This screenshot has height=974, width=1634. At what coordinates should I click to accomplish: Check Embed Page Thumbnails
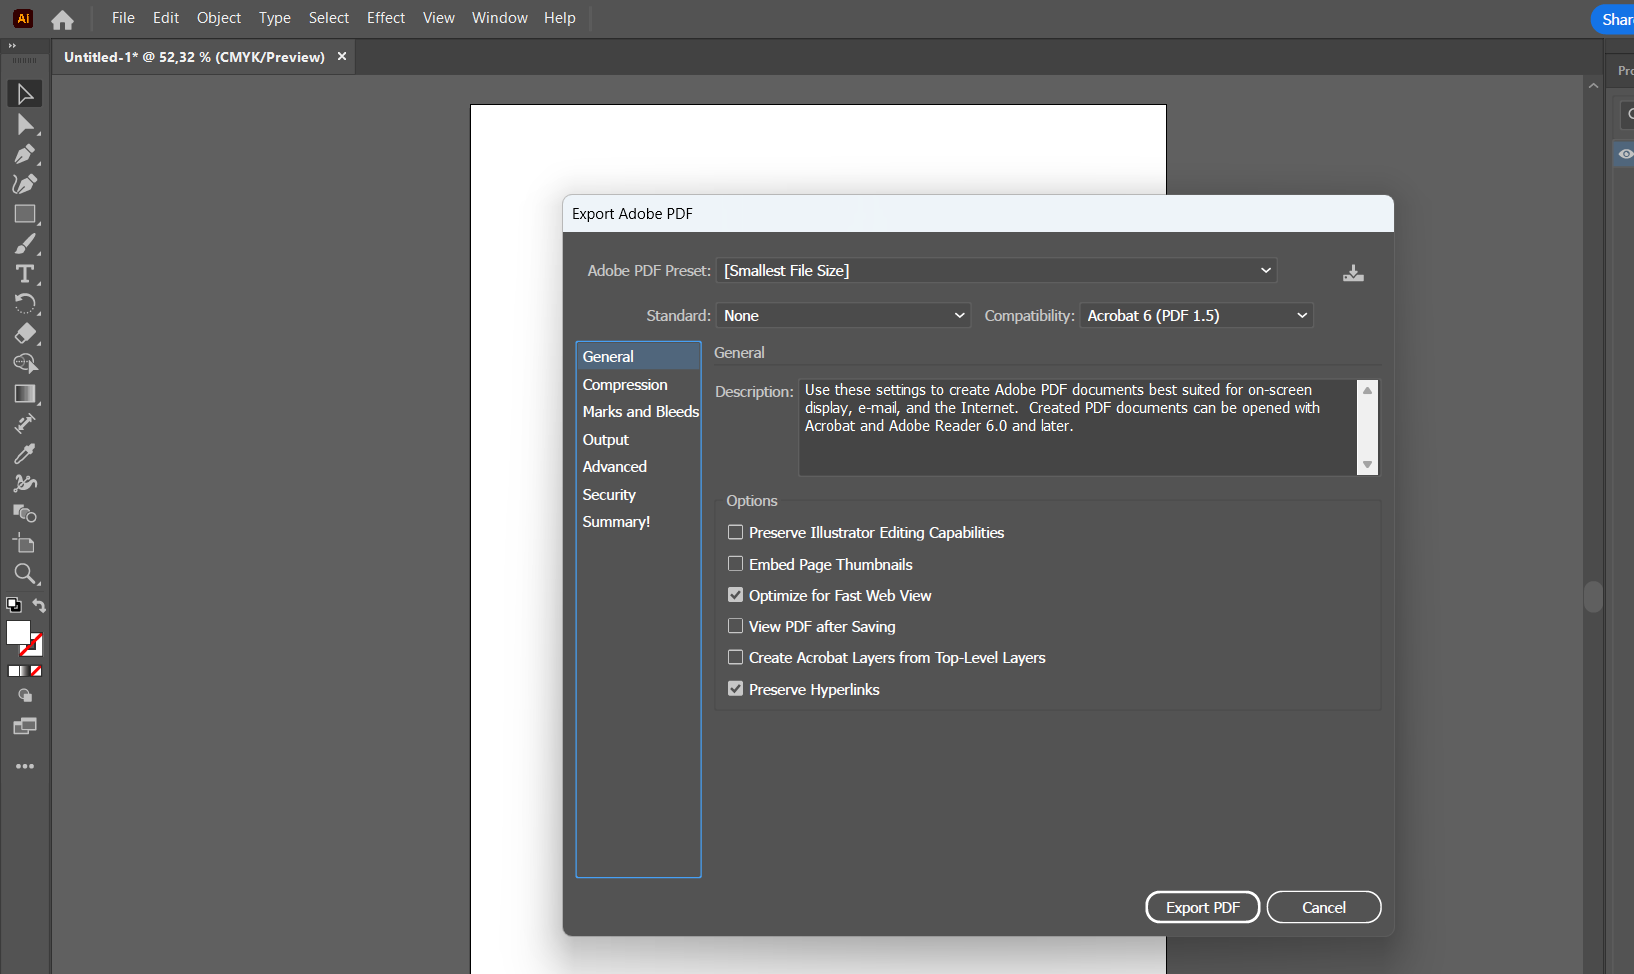click(736, 564)
